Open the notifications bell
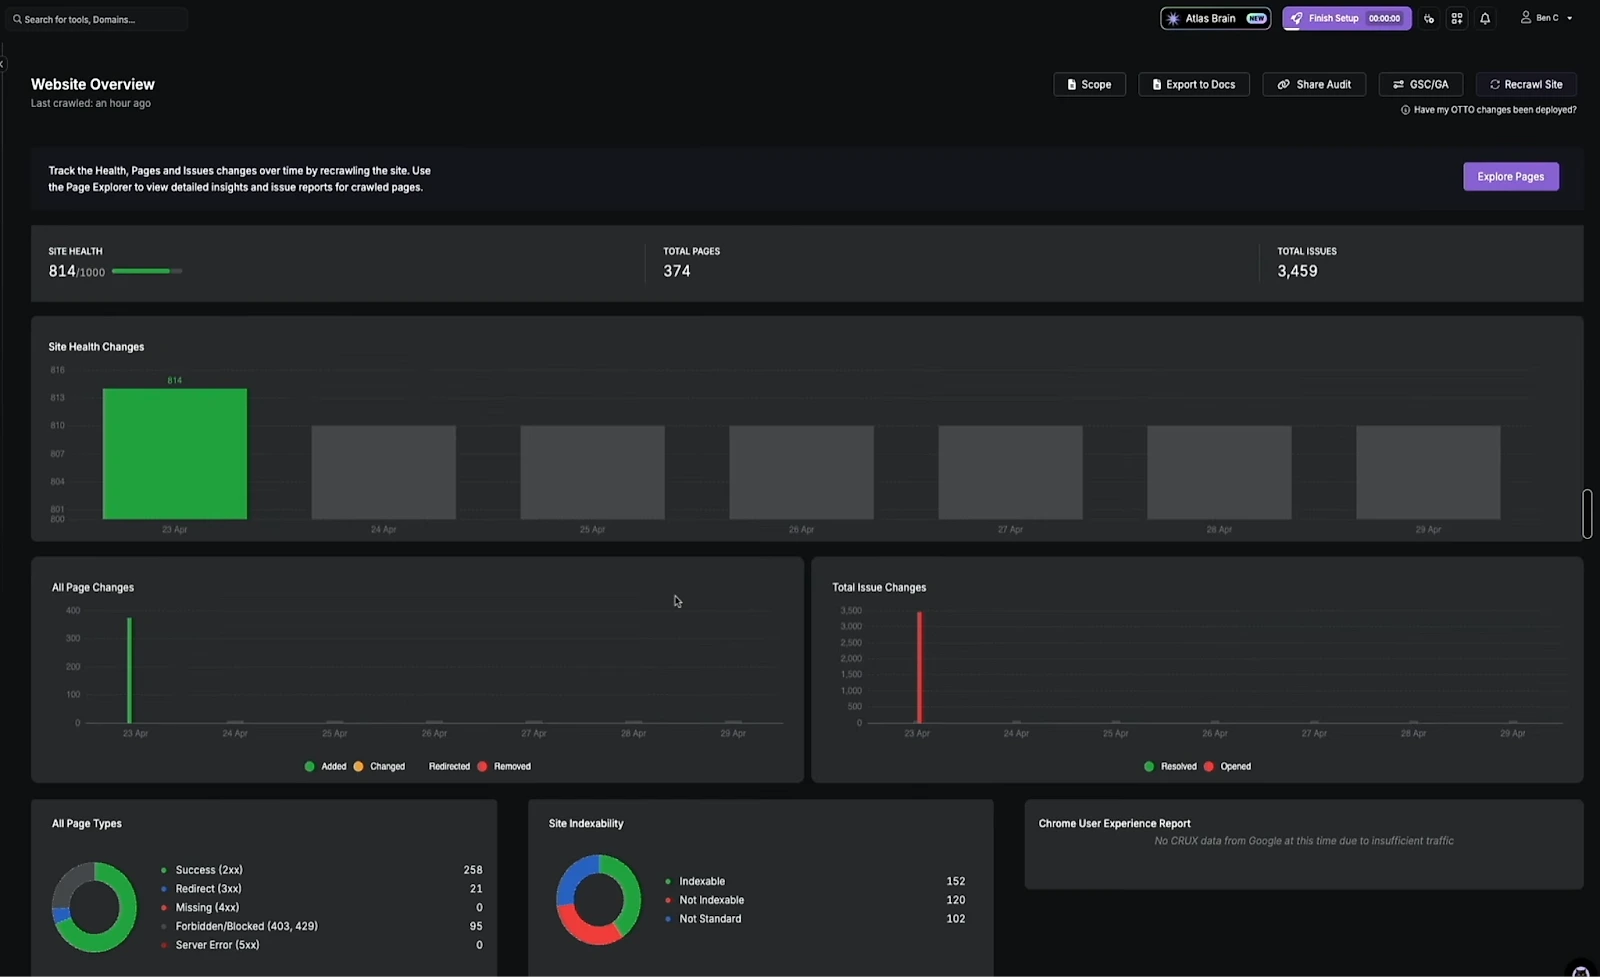Screen dimensions: 1600x977 point(1485,19)
